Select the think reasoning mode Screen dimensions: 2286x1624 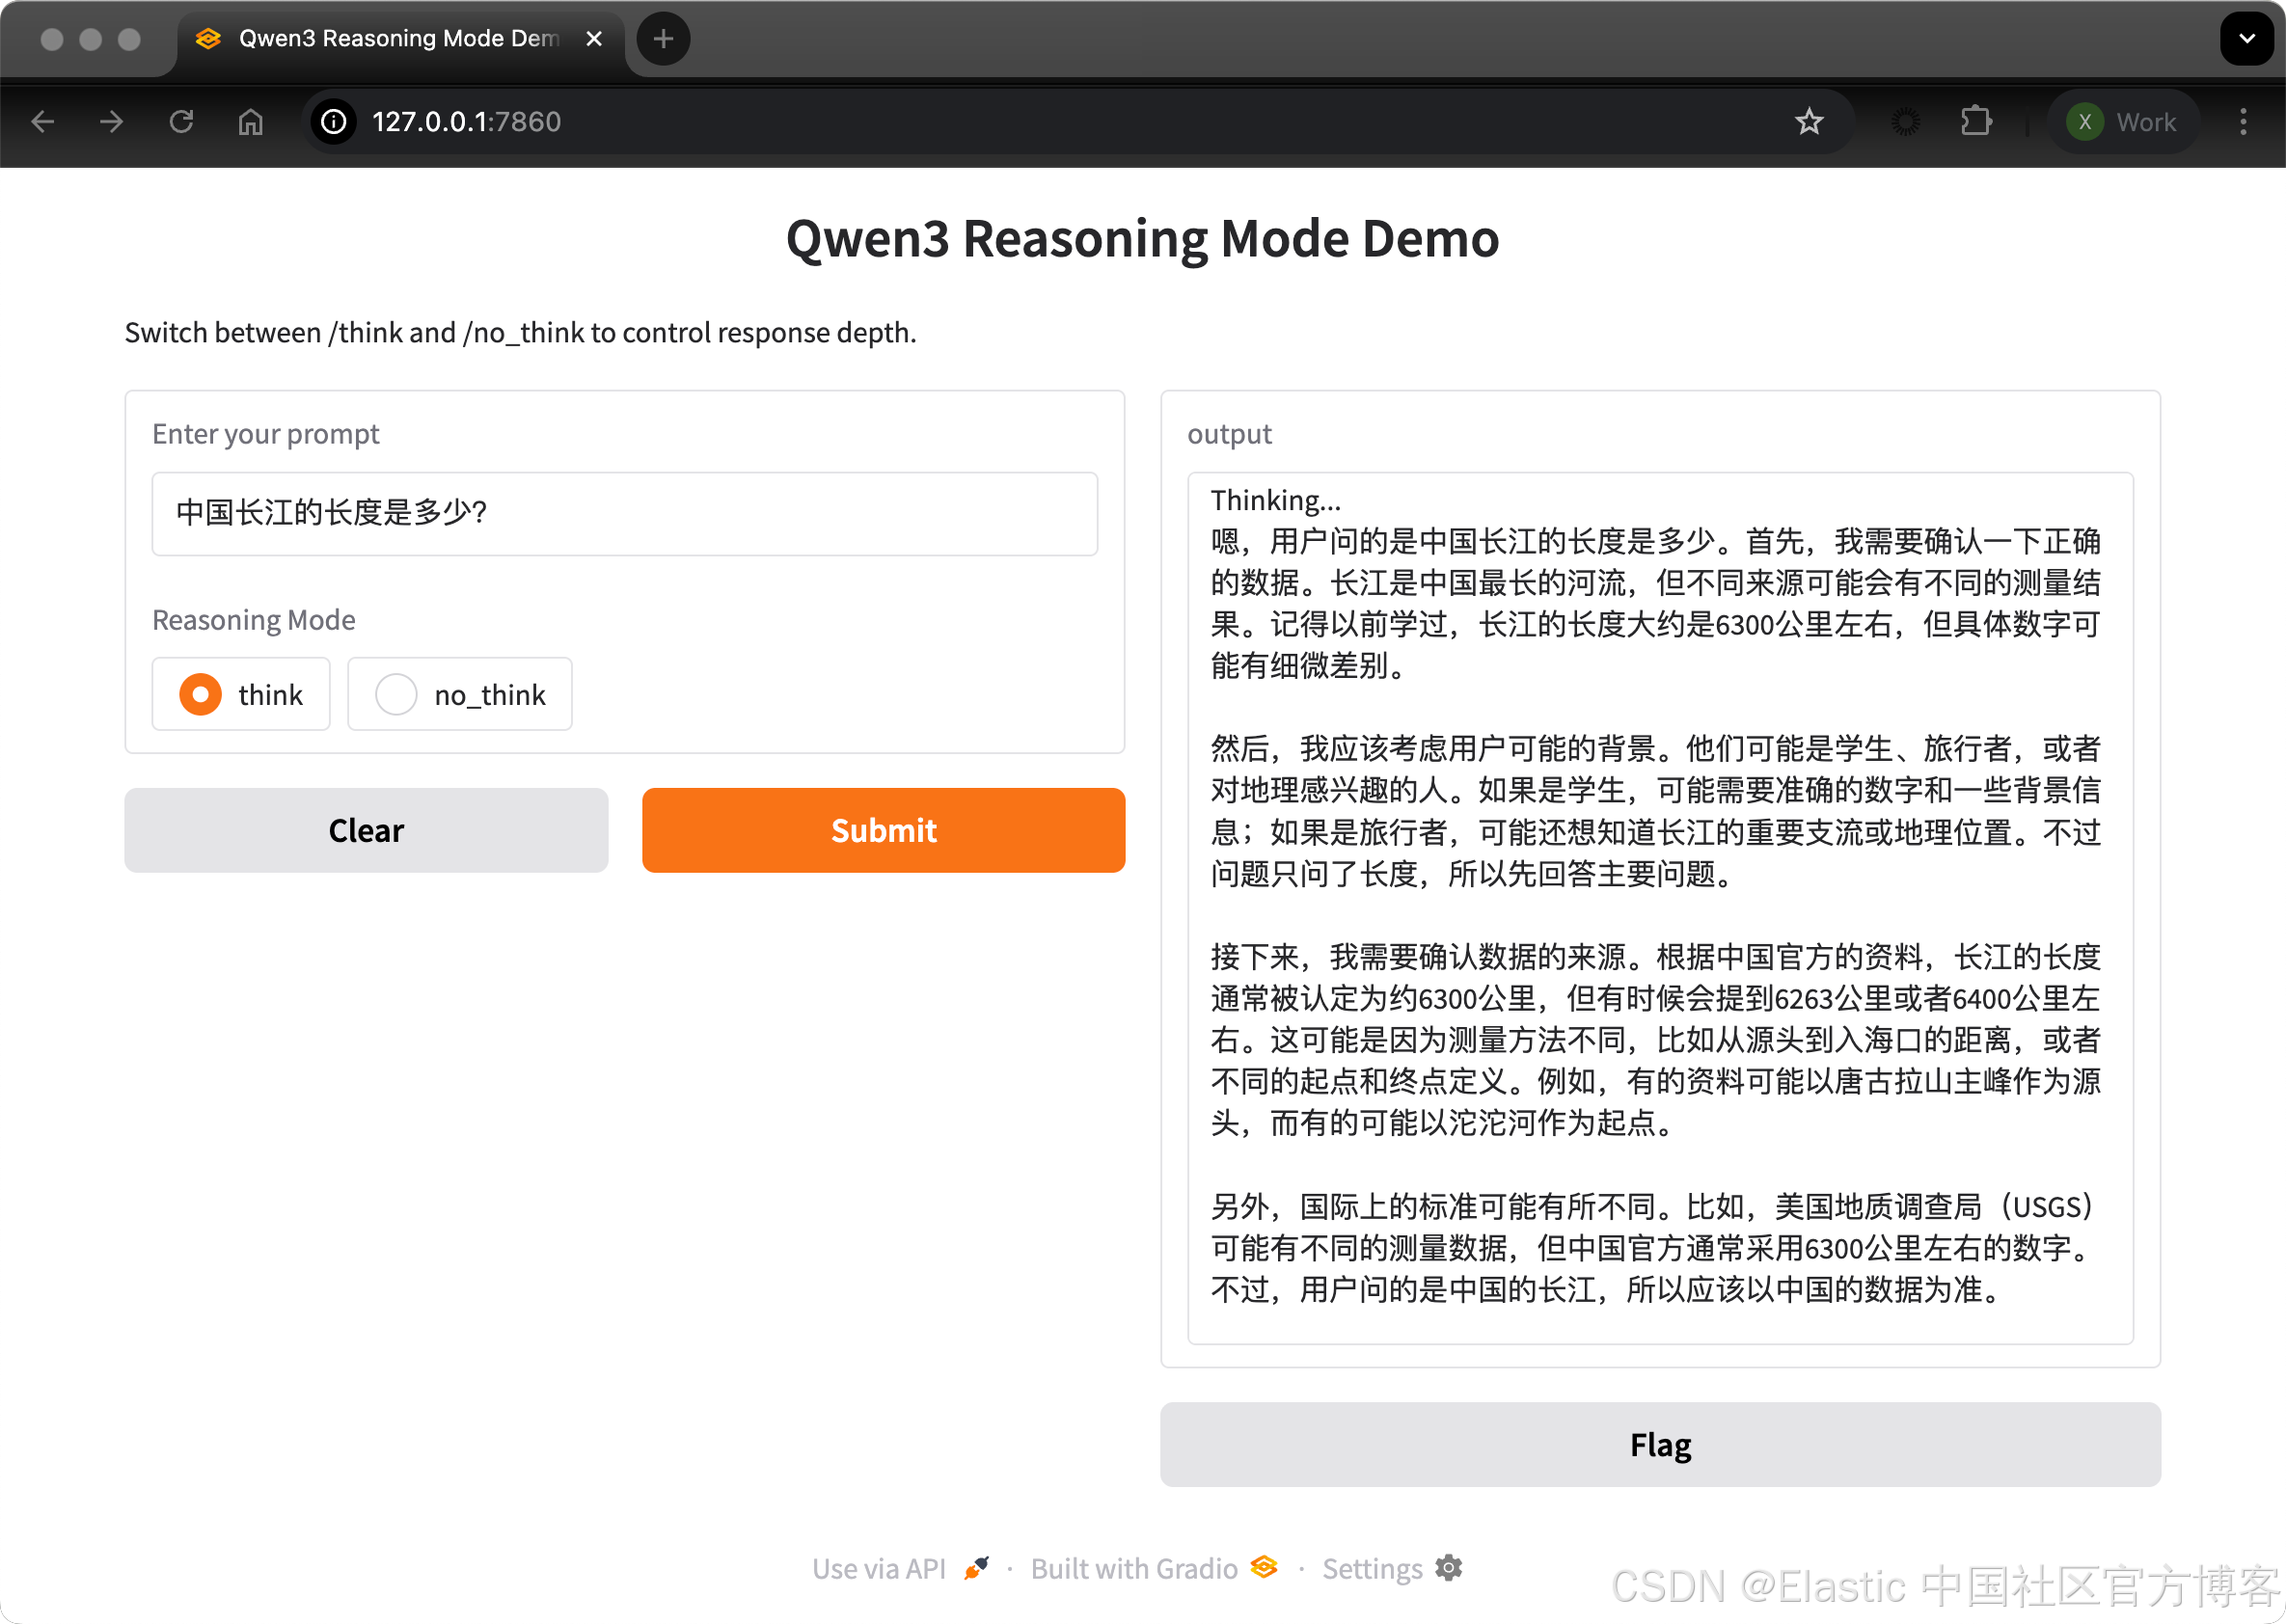click(x=241, y=694)
